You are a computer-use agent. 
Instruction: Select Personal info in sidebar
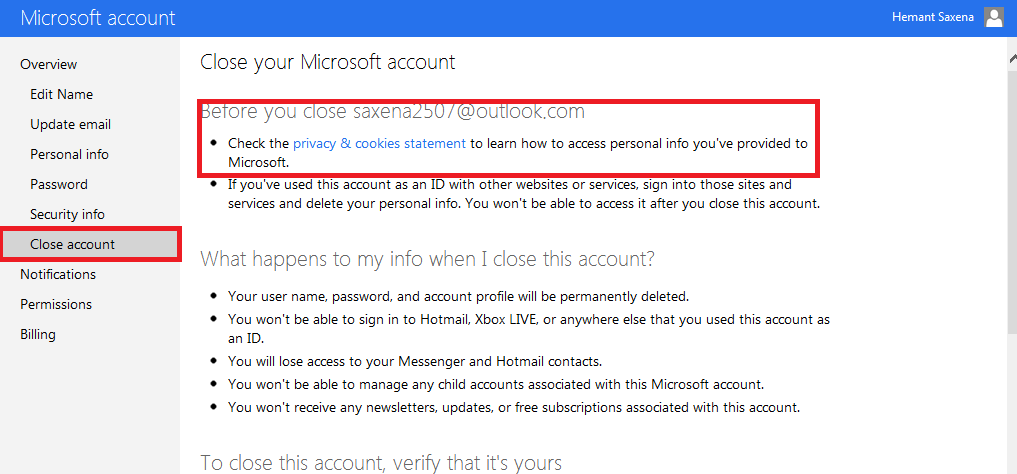click(69, 154)
